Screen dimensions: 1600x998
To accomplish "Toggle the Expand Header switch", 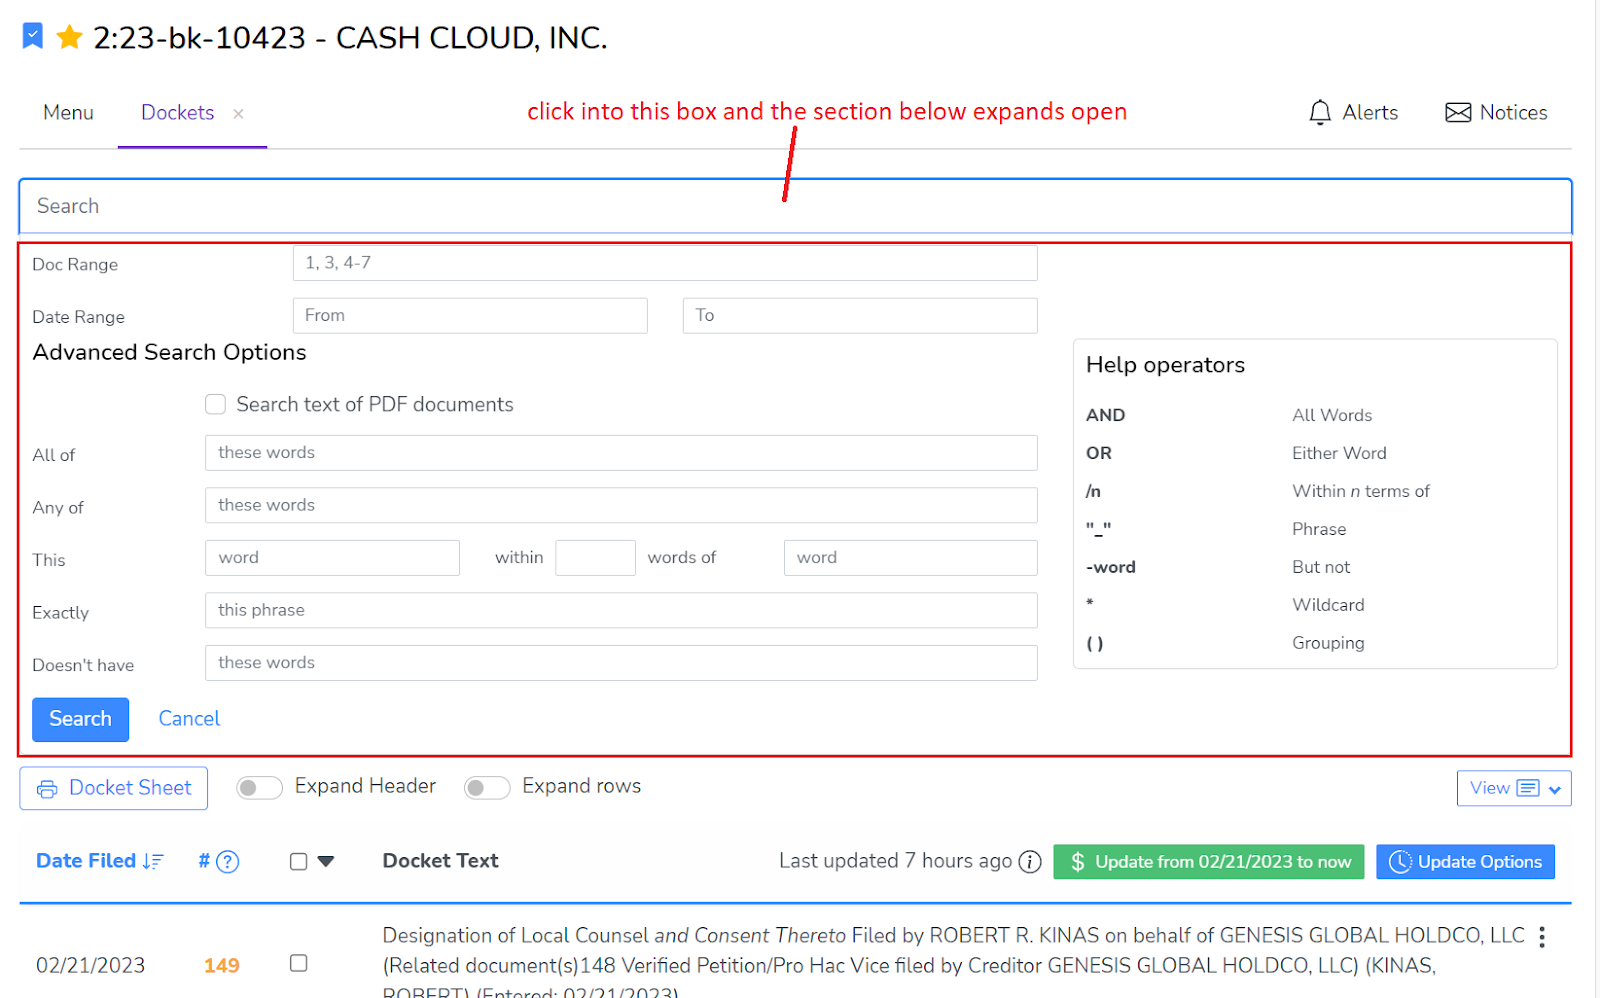I will coord(259,788).
